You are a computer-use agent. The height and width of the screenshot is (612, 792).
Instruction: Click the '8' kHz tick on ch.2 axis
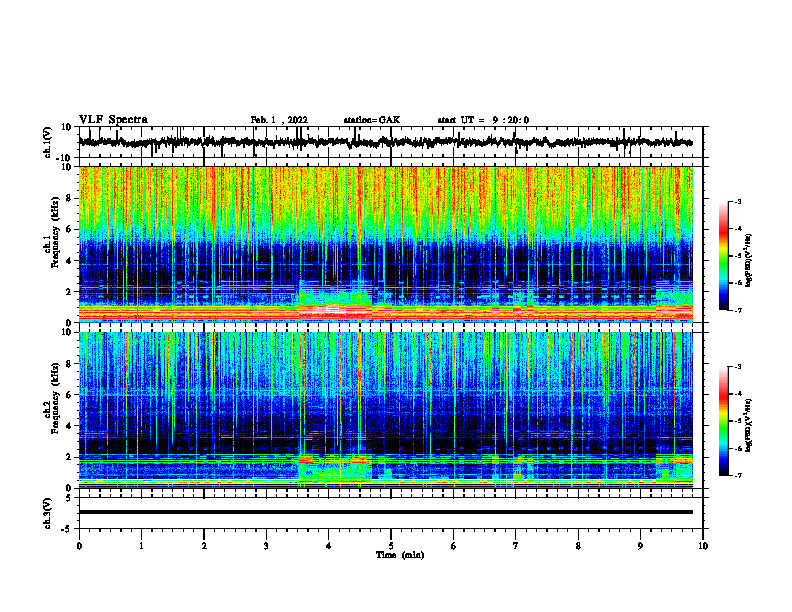point(69,364)
